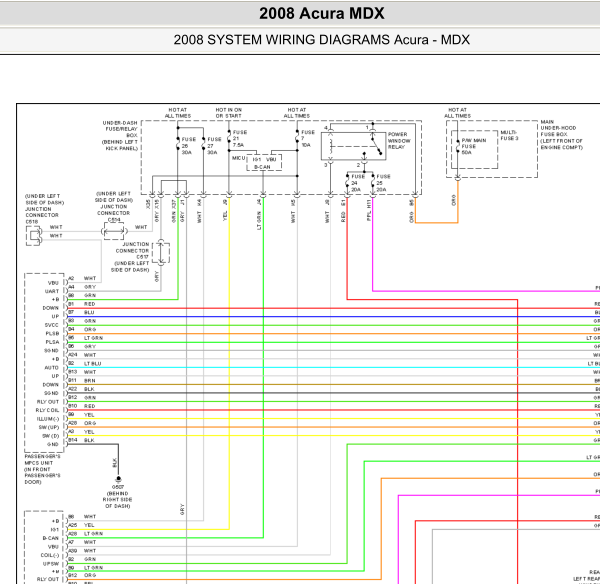Click the vertical YEL J9 wire label

click(x=225, y=210)
